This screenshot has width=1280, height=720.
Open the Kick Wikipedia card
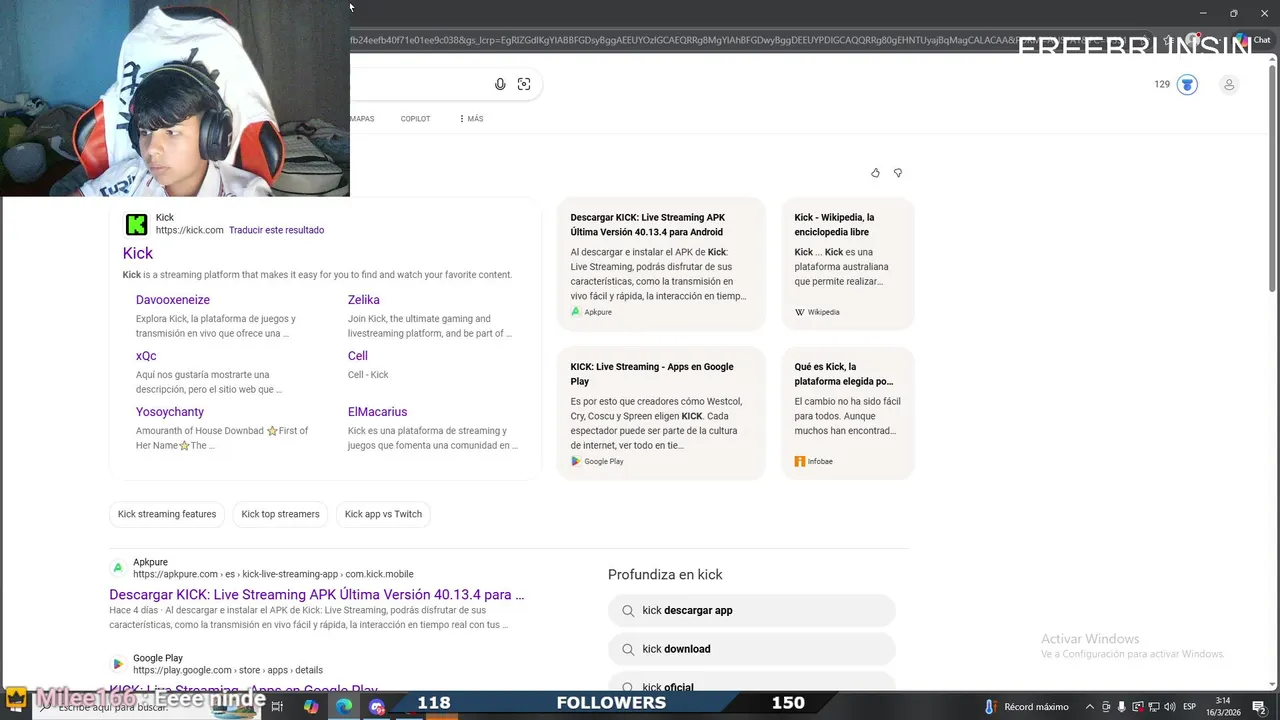847,264
